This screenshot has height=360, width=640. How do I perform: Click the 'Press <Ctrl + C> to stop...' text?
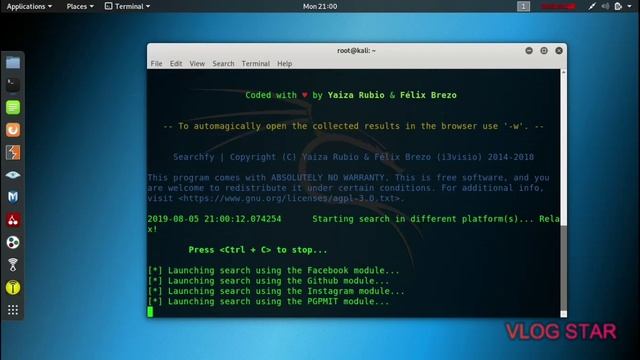pos(258,250)
